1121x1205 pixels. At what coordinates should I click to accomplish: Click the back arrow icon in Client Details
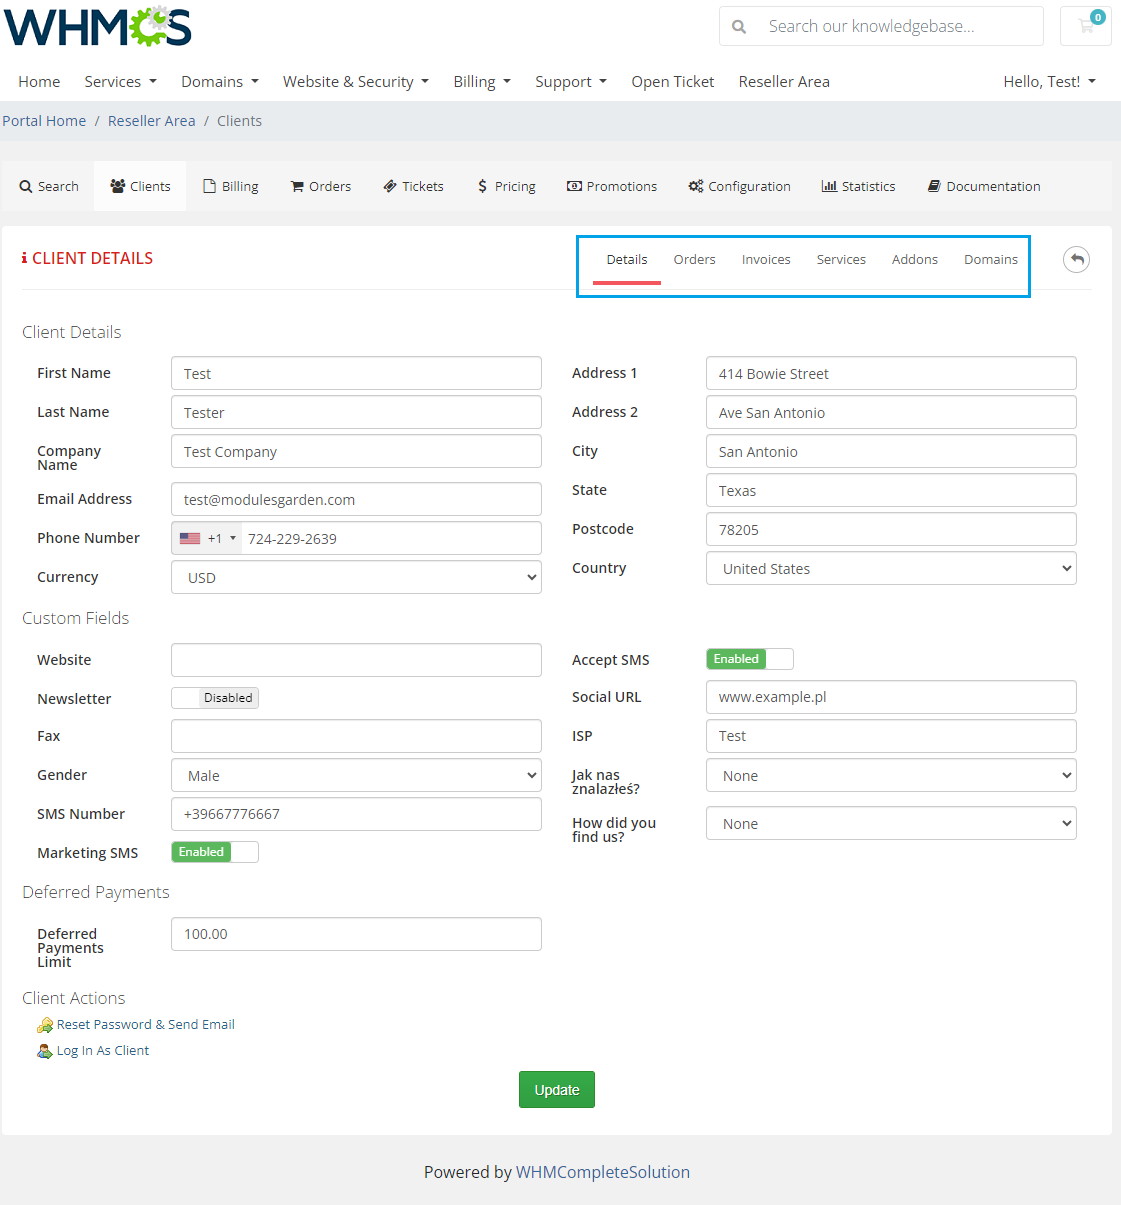tap(1076, 260)
